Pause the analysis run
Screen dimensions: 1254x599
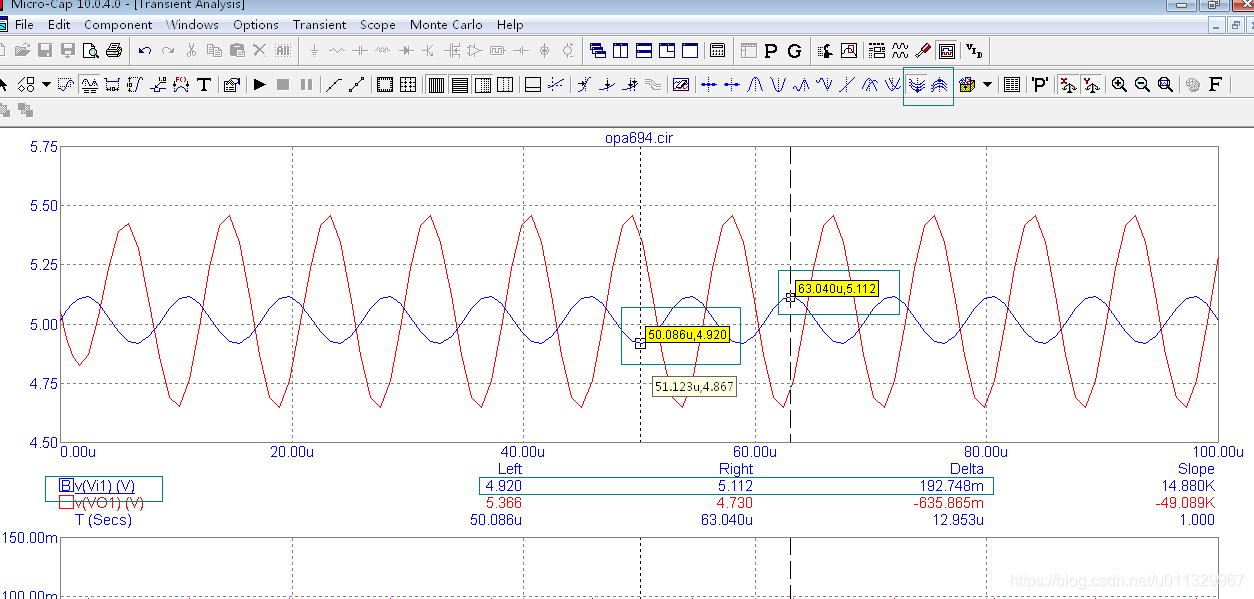click(306, 85)
